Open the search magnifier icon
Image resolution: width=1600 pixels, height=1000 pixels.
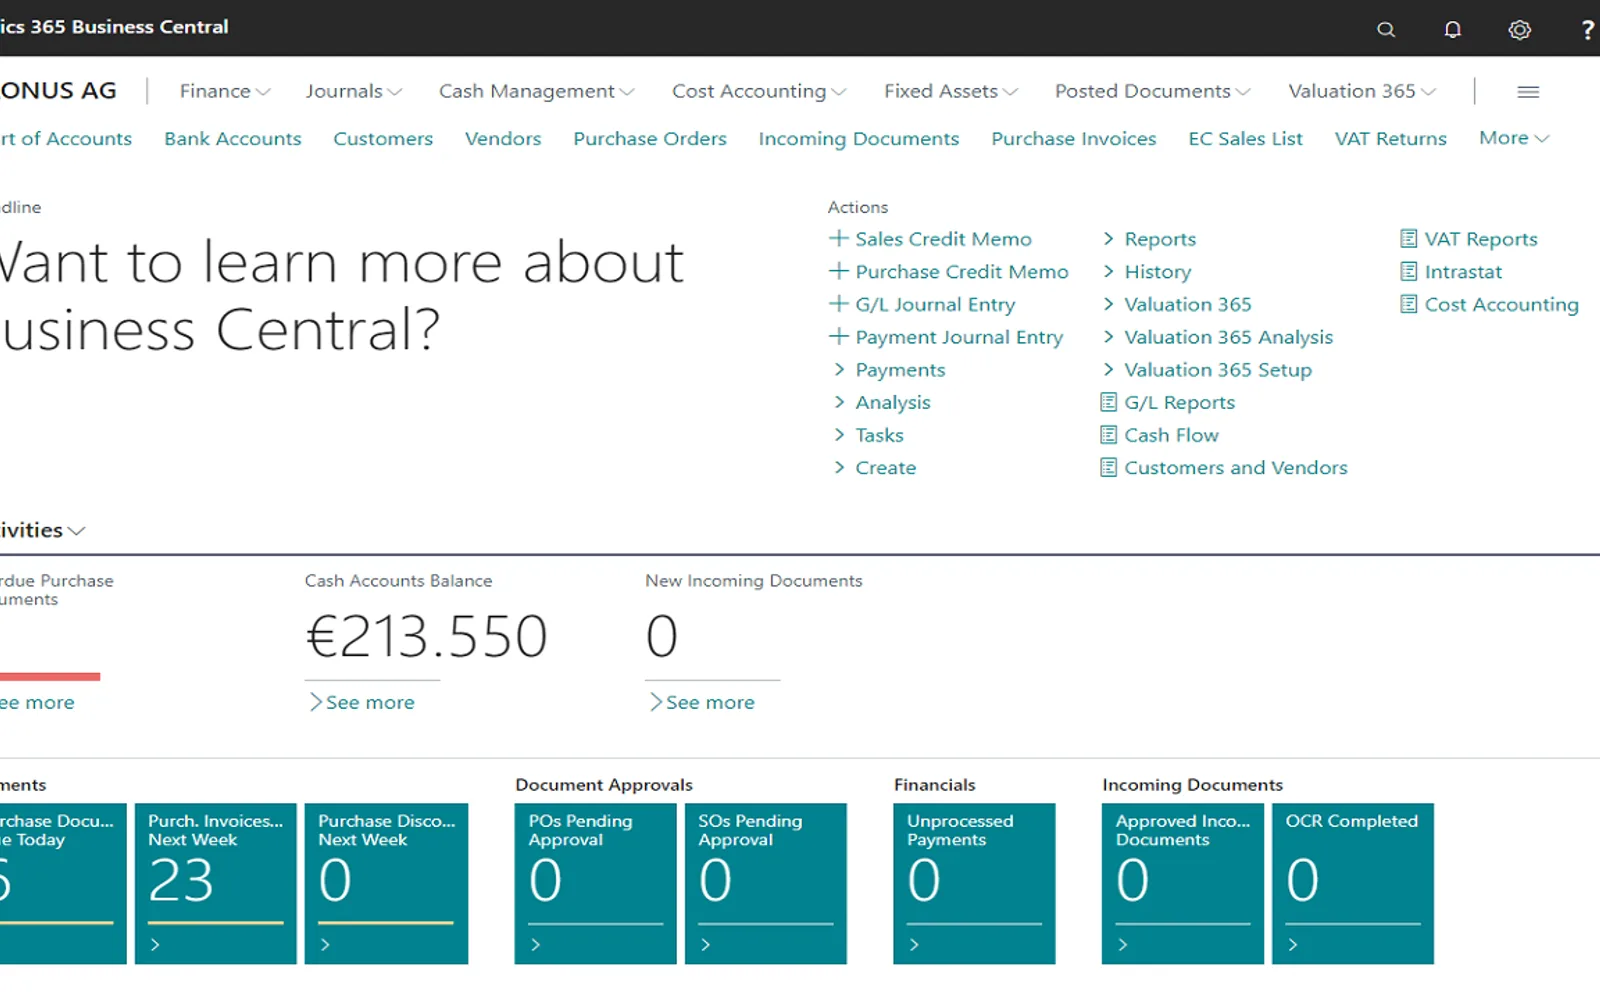point(1386,30)
